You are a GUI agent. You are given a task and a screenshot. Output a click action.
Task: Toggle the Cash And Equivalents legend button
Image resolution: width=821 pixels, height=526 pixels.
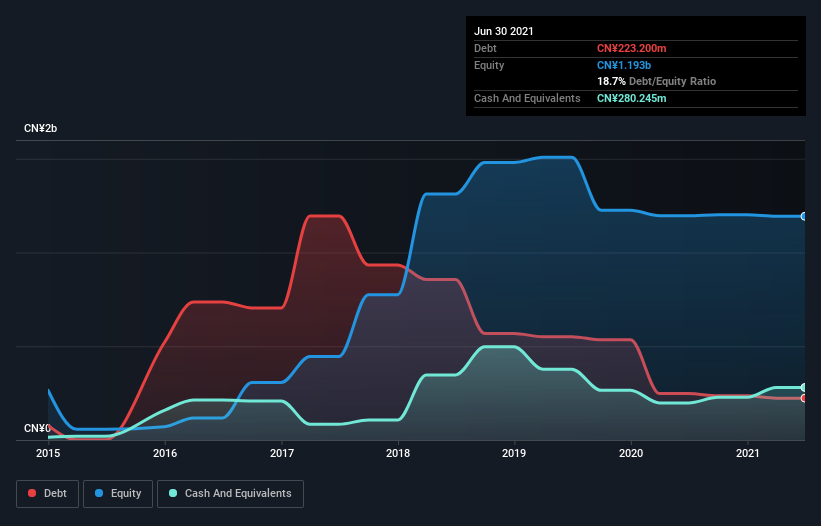tap(230, 494)
